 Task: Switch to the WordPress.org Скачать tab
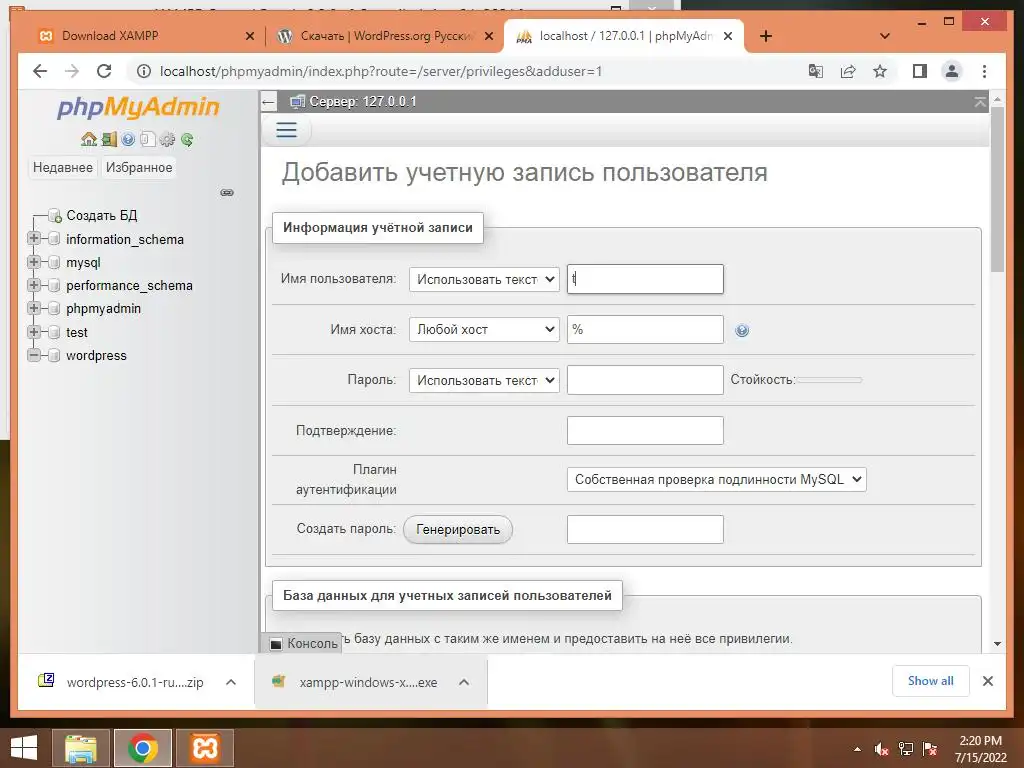click(385, 36)
